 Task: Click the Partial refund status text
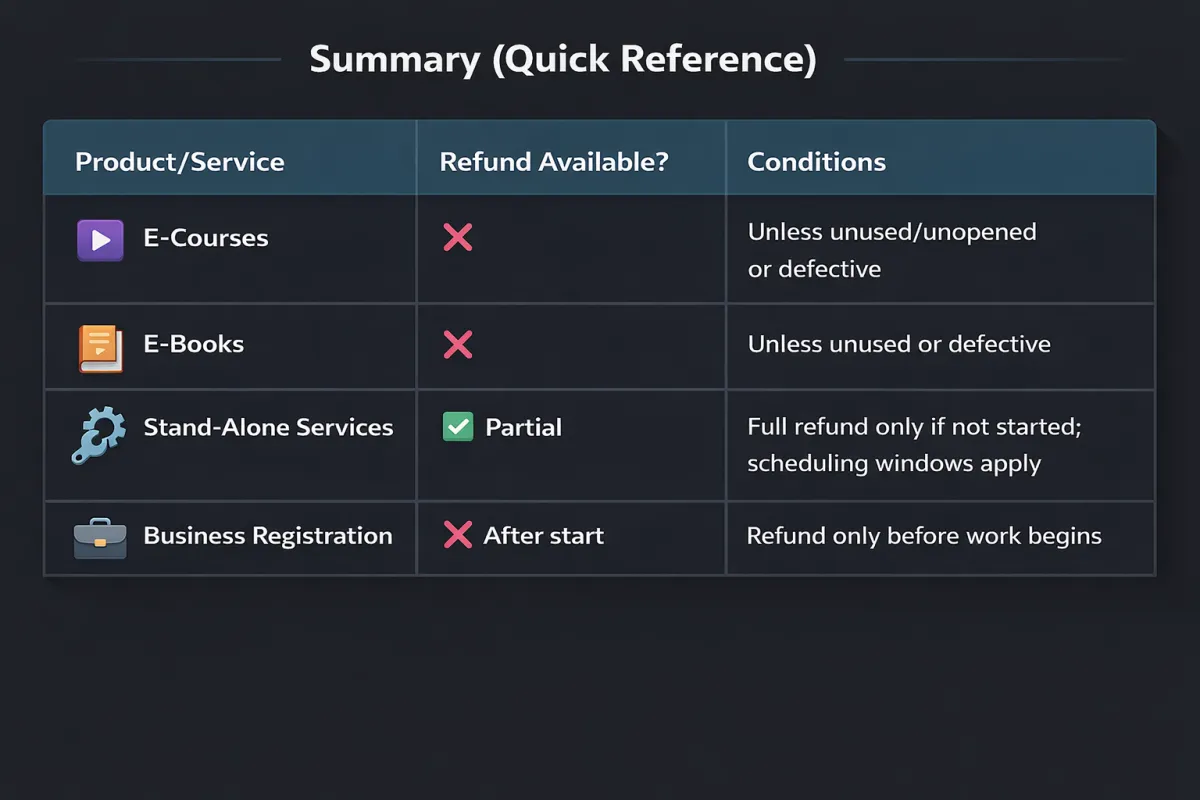[x=523, y=427]
